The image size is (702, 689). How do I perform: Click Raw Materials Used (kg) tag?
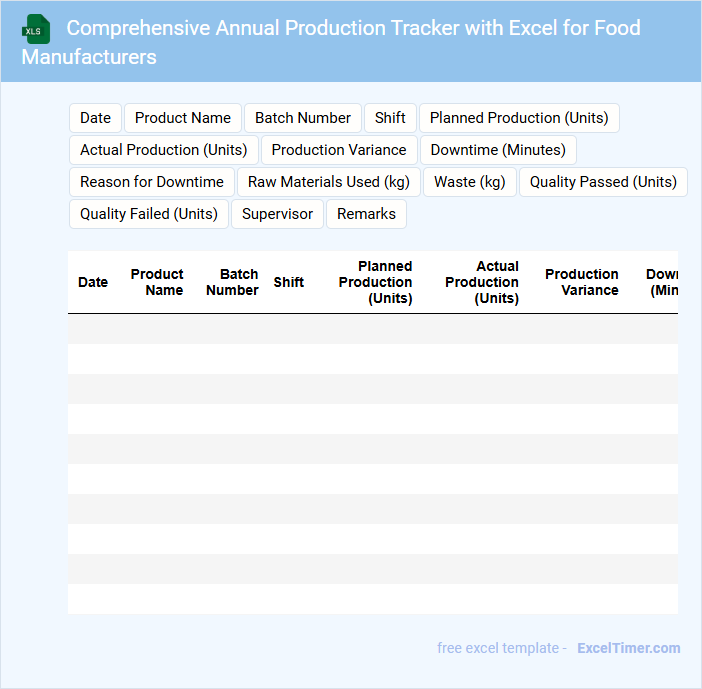click(x=329, y=182)
